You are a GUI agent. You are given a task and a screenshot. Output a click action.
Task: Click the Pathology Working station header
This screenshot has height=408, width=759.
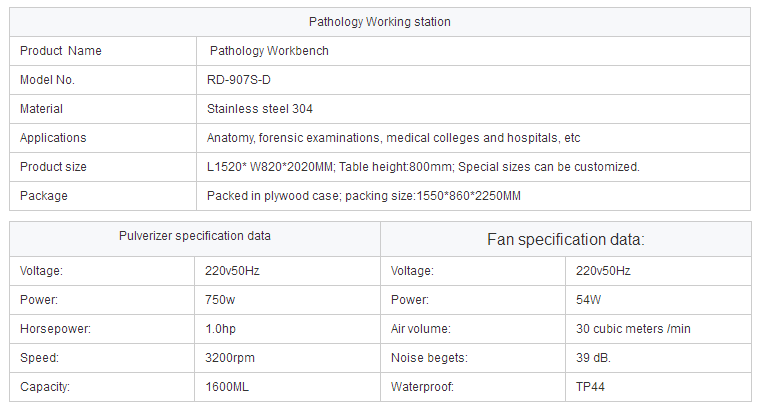tap(380, 22)
